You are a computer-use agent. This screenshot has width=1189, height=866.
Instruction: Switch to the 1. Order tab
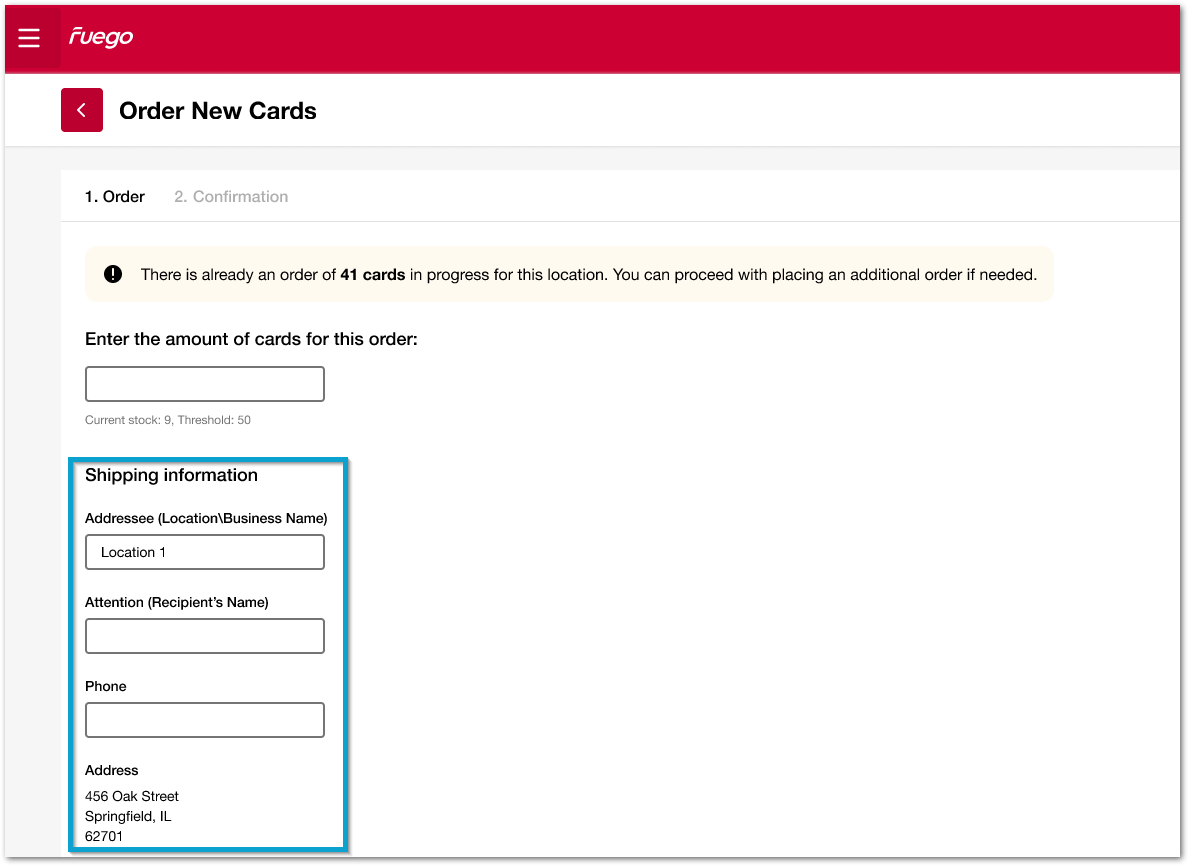115,197
